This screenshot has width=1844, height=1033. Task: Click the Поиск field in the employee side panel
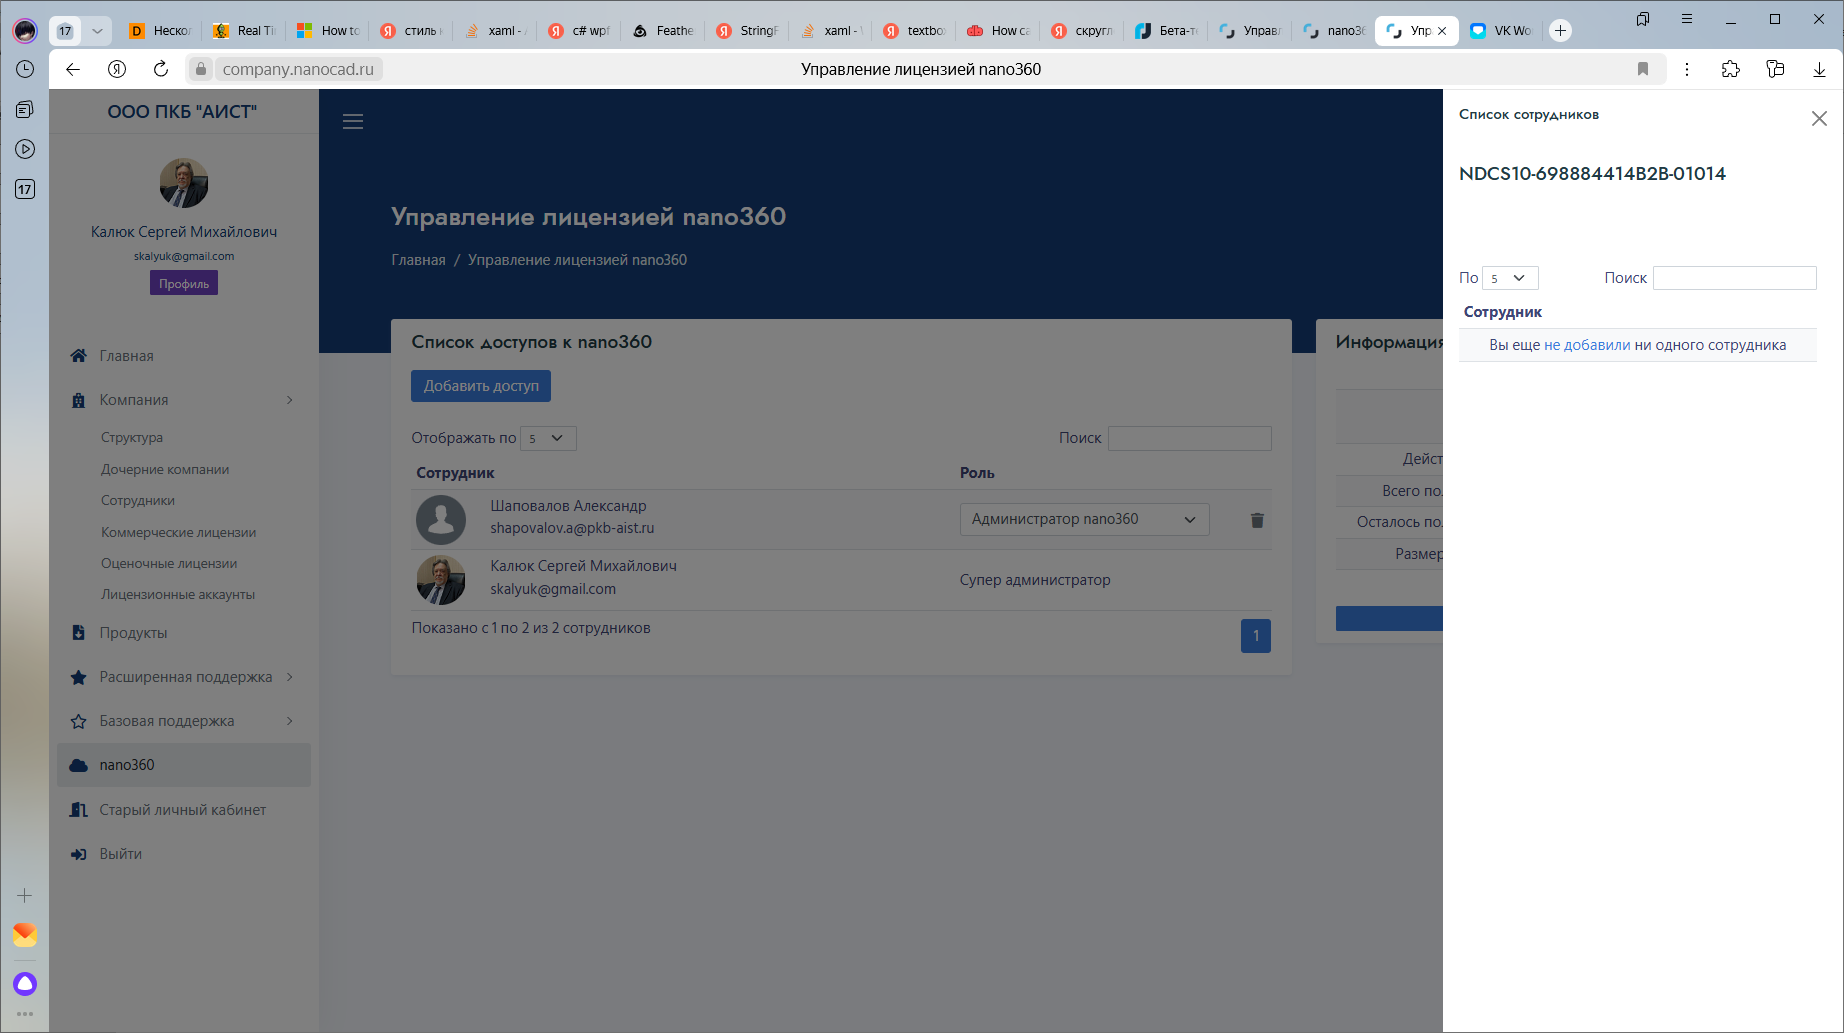pyautogui.click(x=1735, y=278)
